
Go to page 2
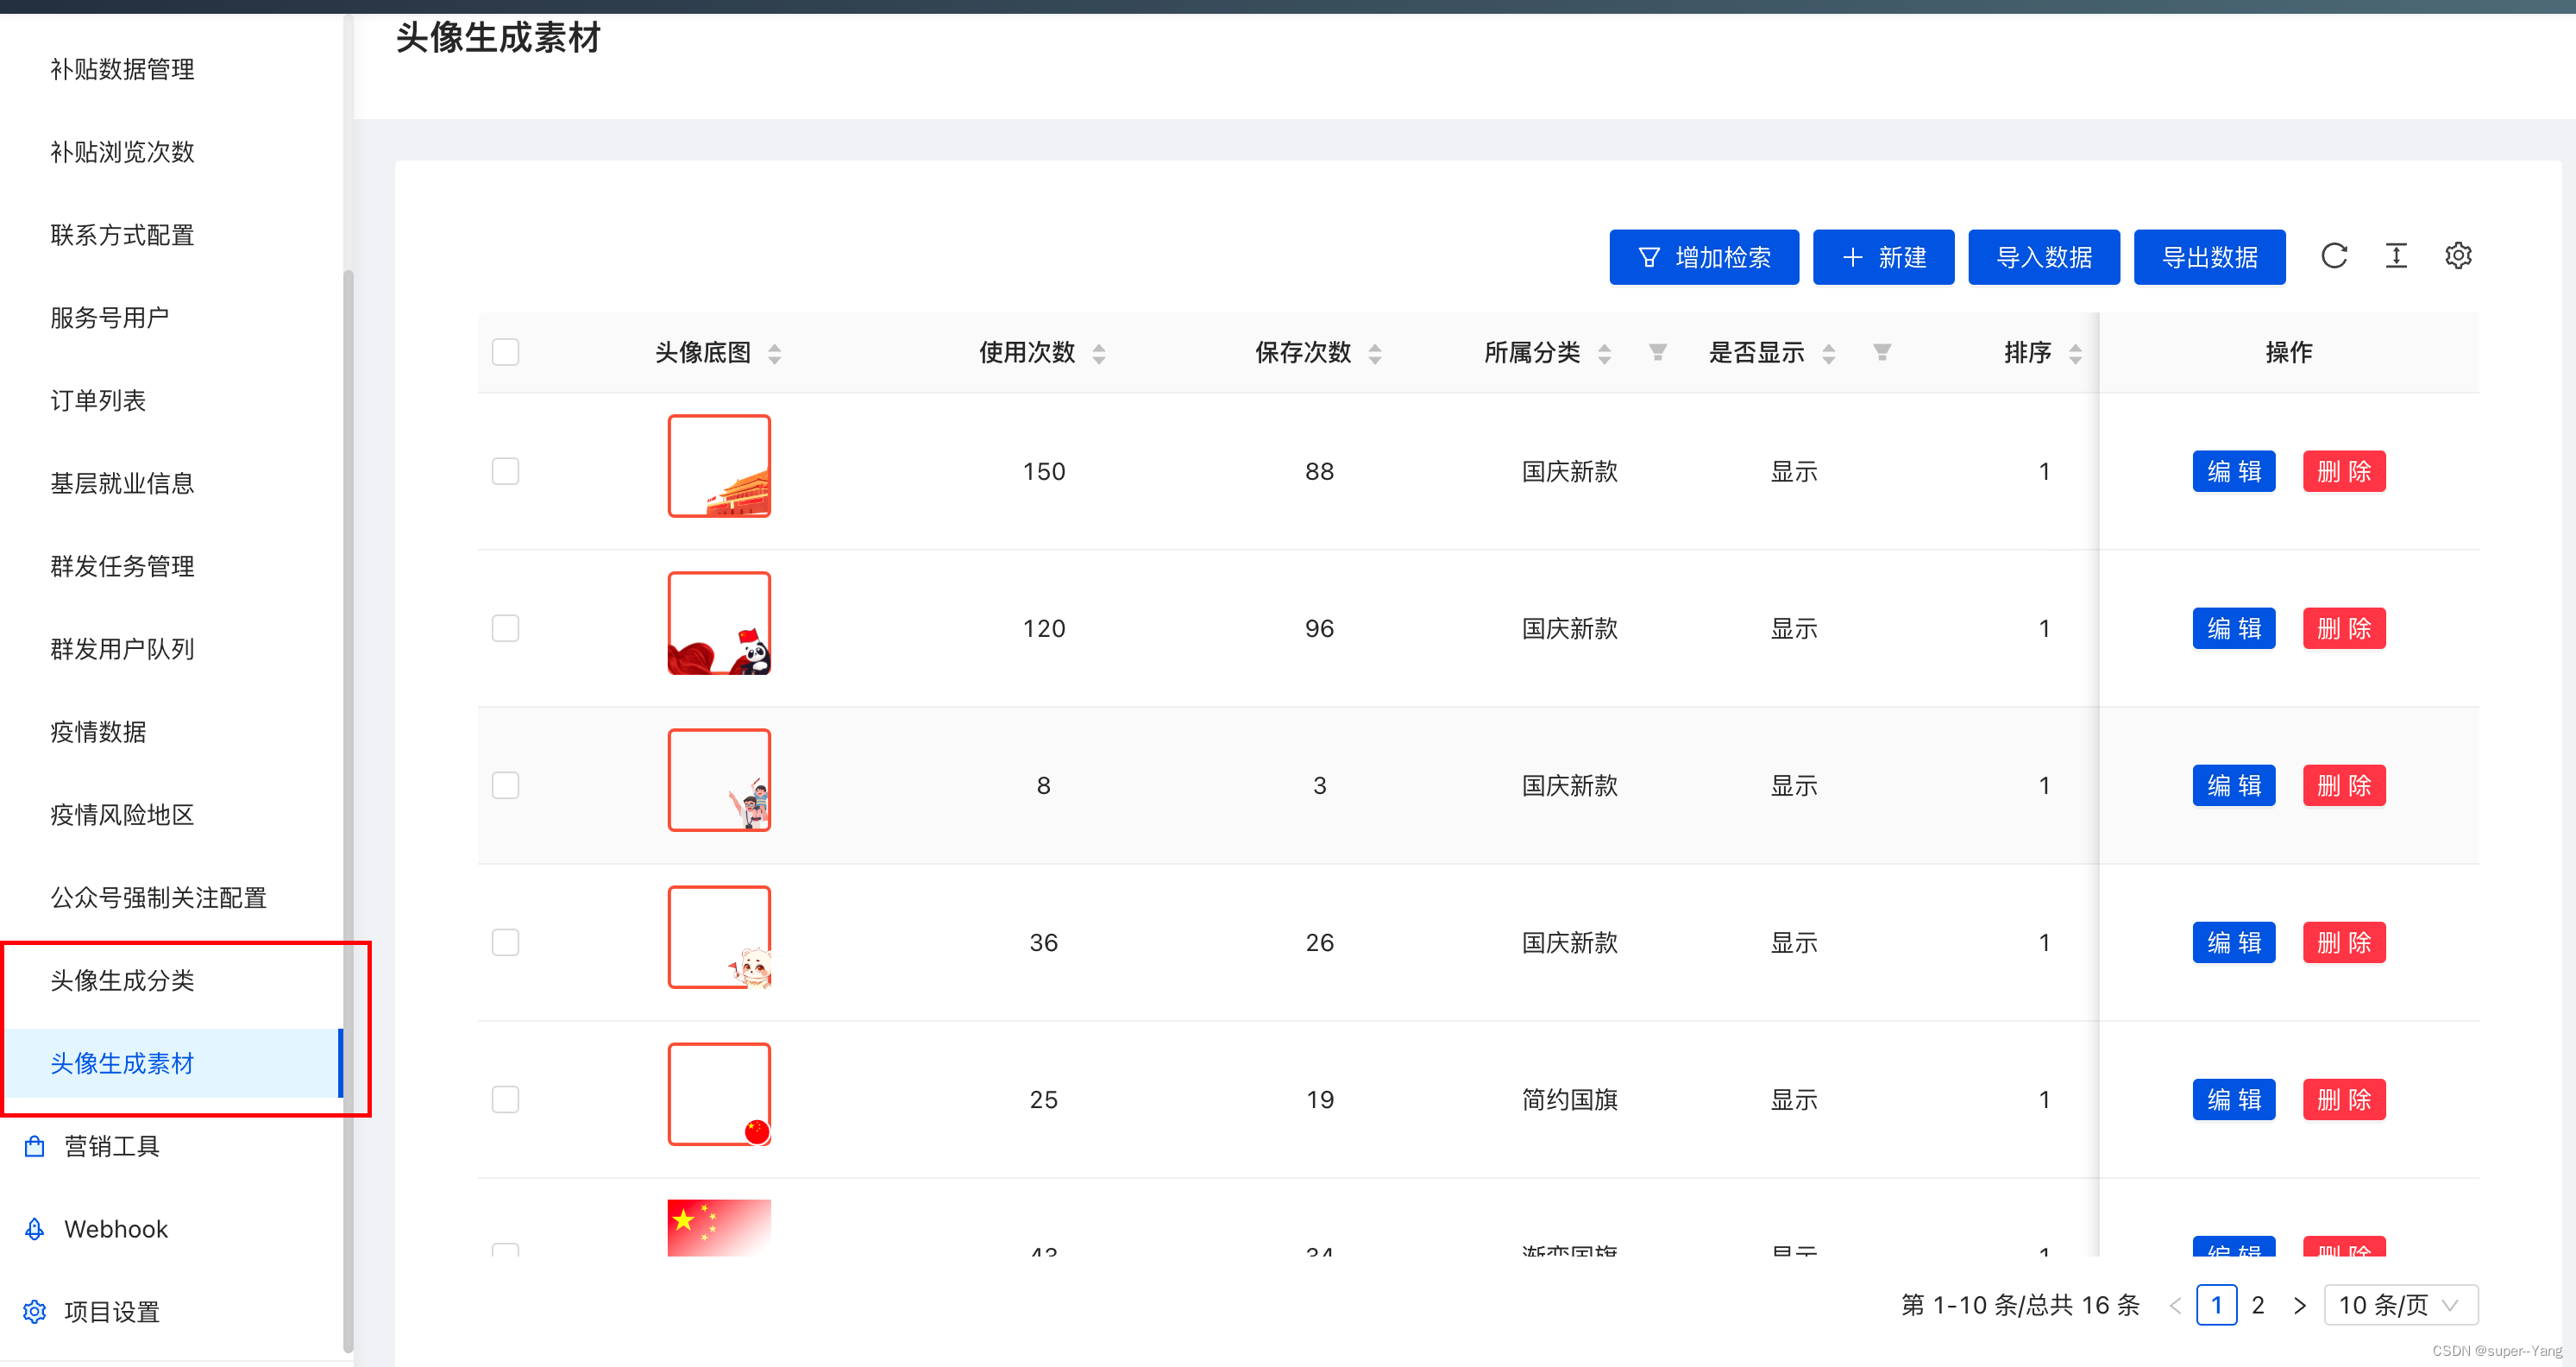pyautogui.click(x=2258, y=1305)
